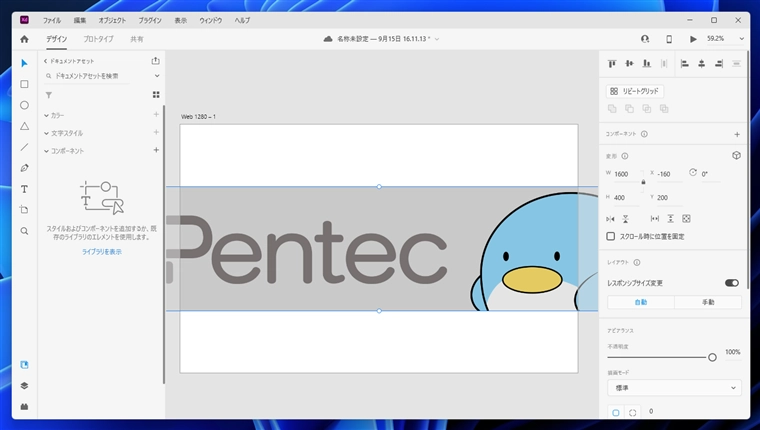Collapse the 文字スタイル section
This screenshot has height=430, width=760.
(x=47, y=133)
